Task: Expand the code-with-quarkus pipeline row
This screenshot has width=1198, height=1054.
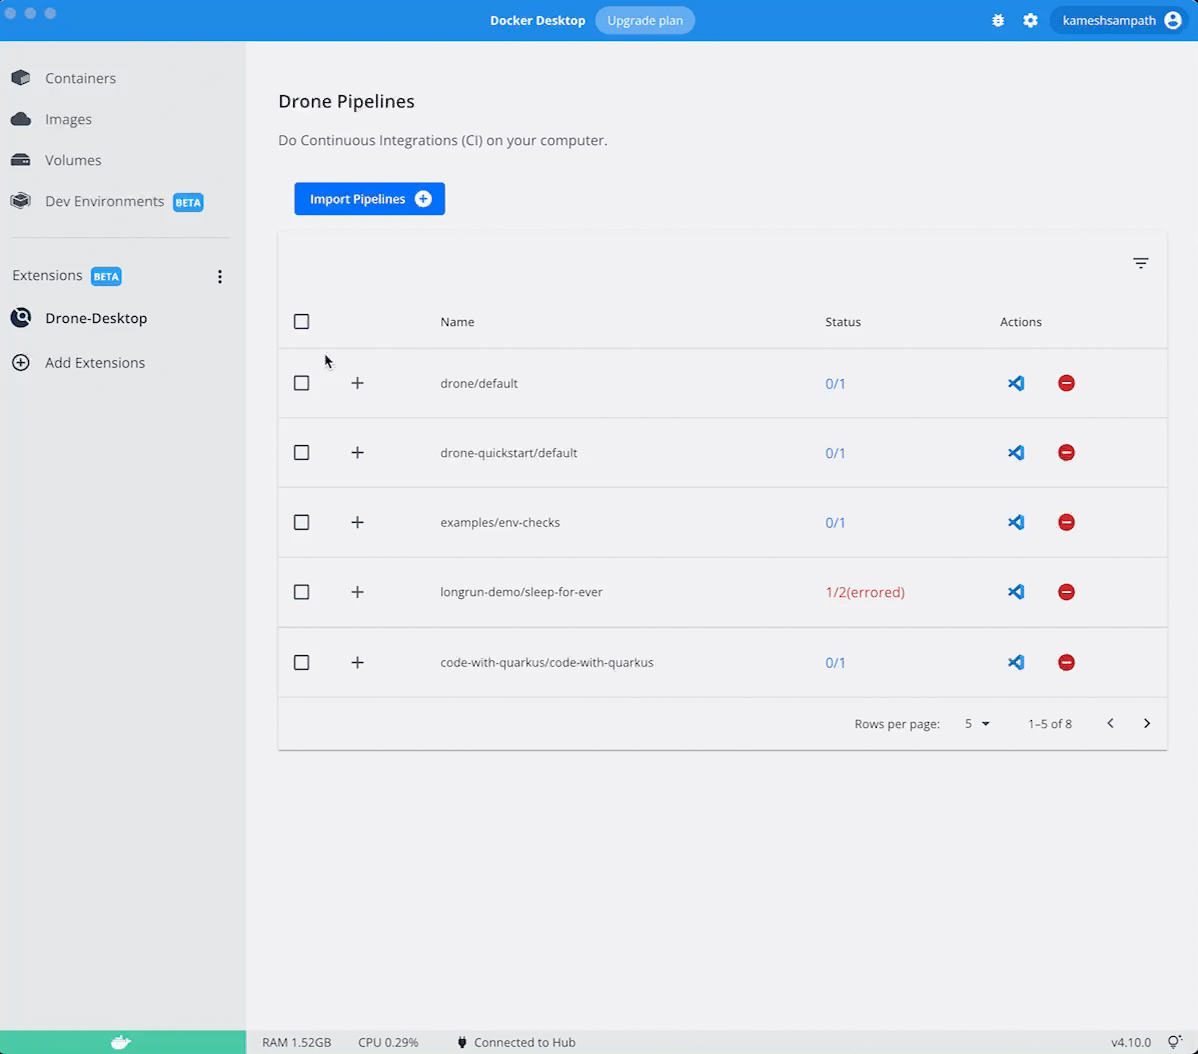Action: point(358,662)
